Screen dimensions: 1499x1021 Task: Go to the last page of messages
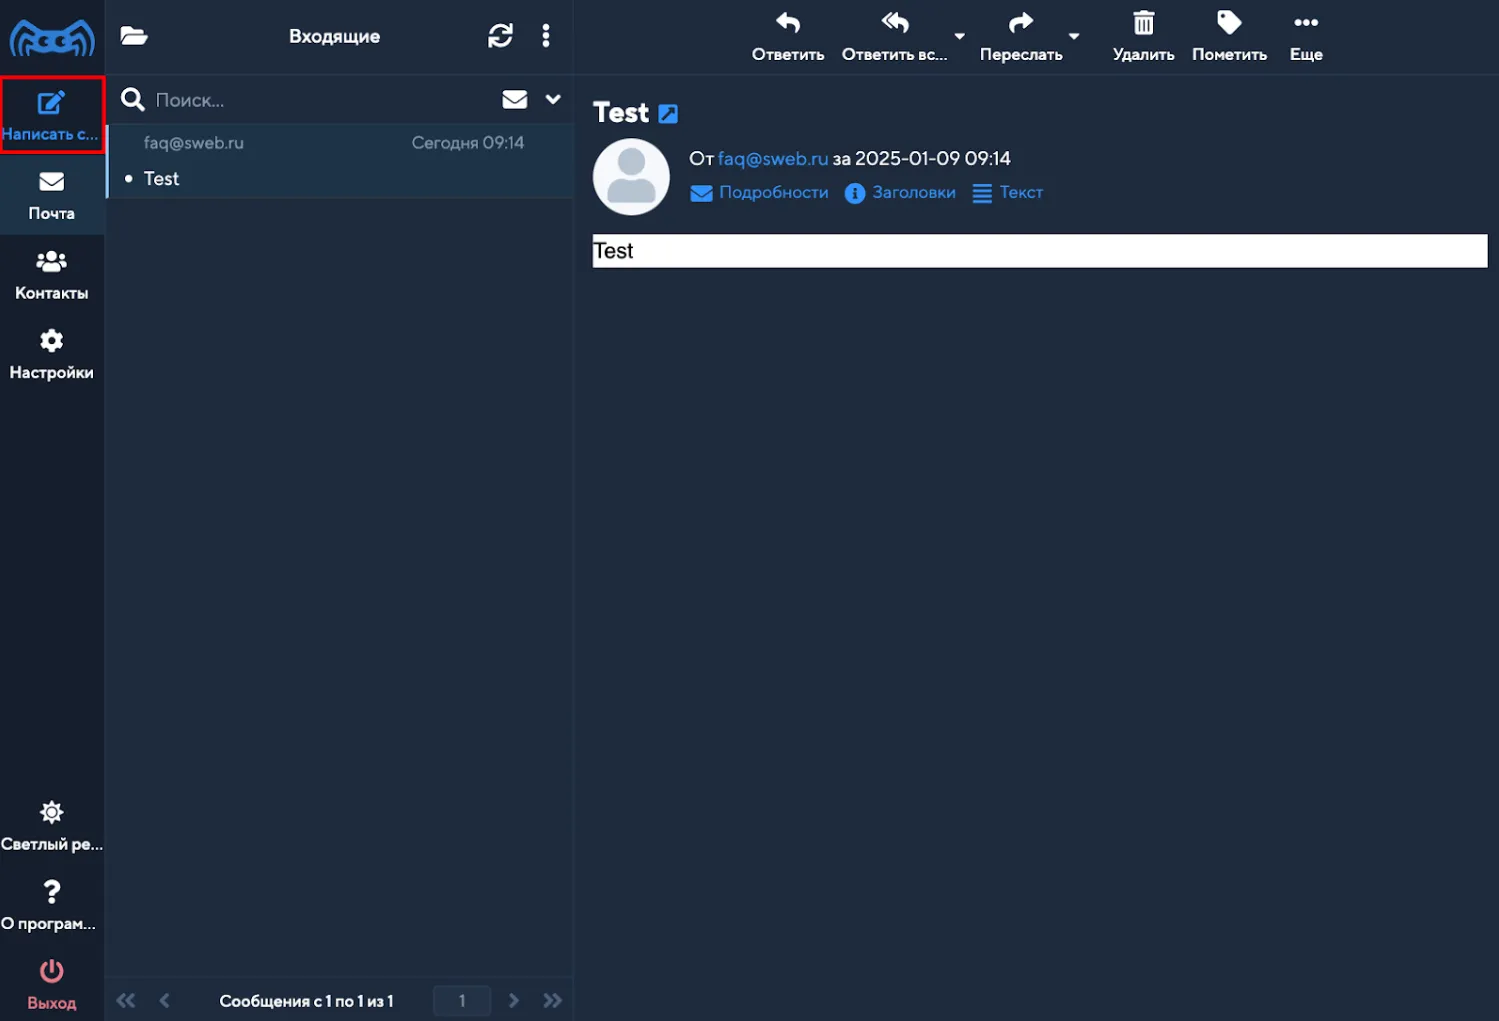click(553, 1000)
